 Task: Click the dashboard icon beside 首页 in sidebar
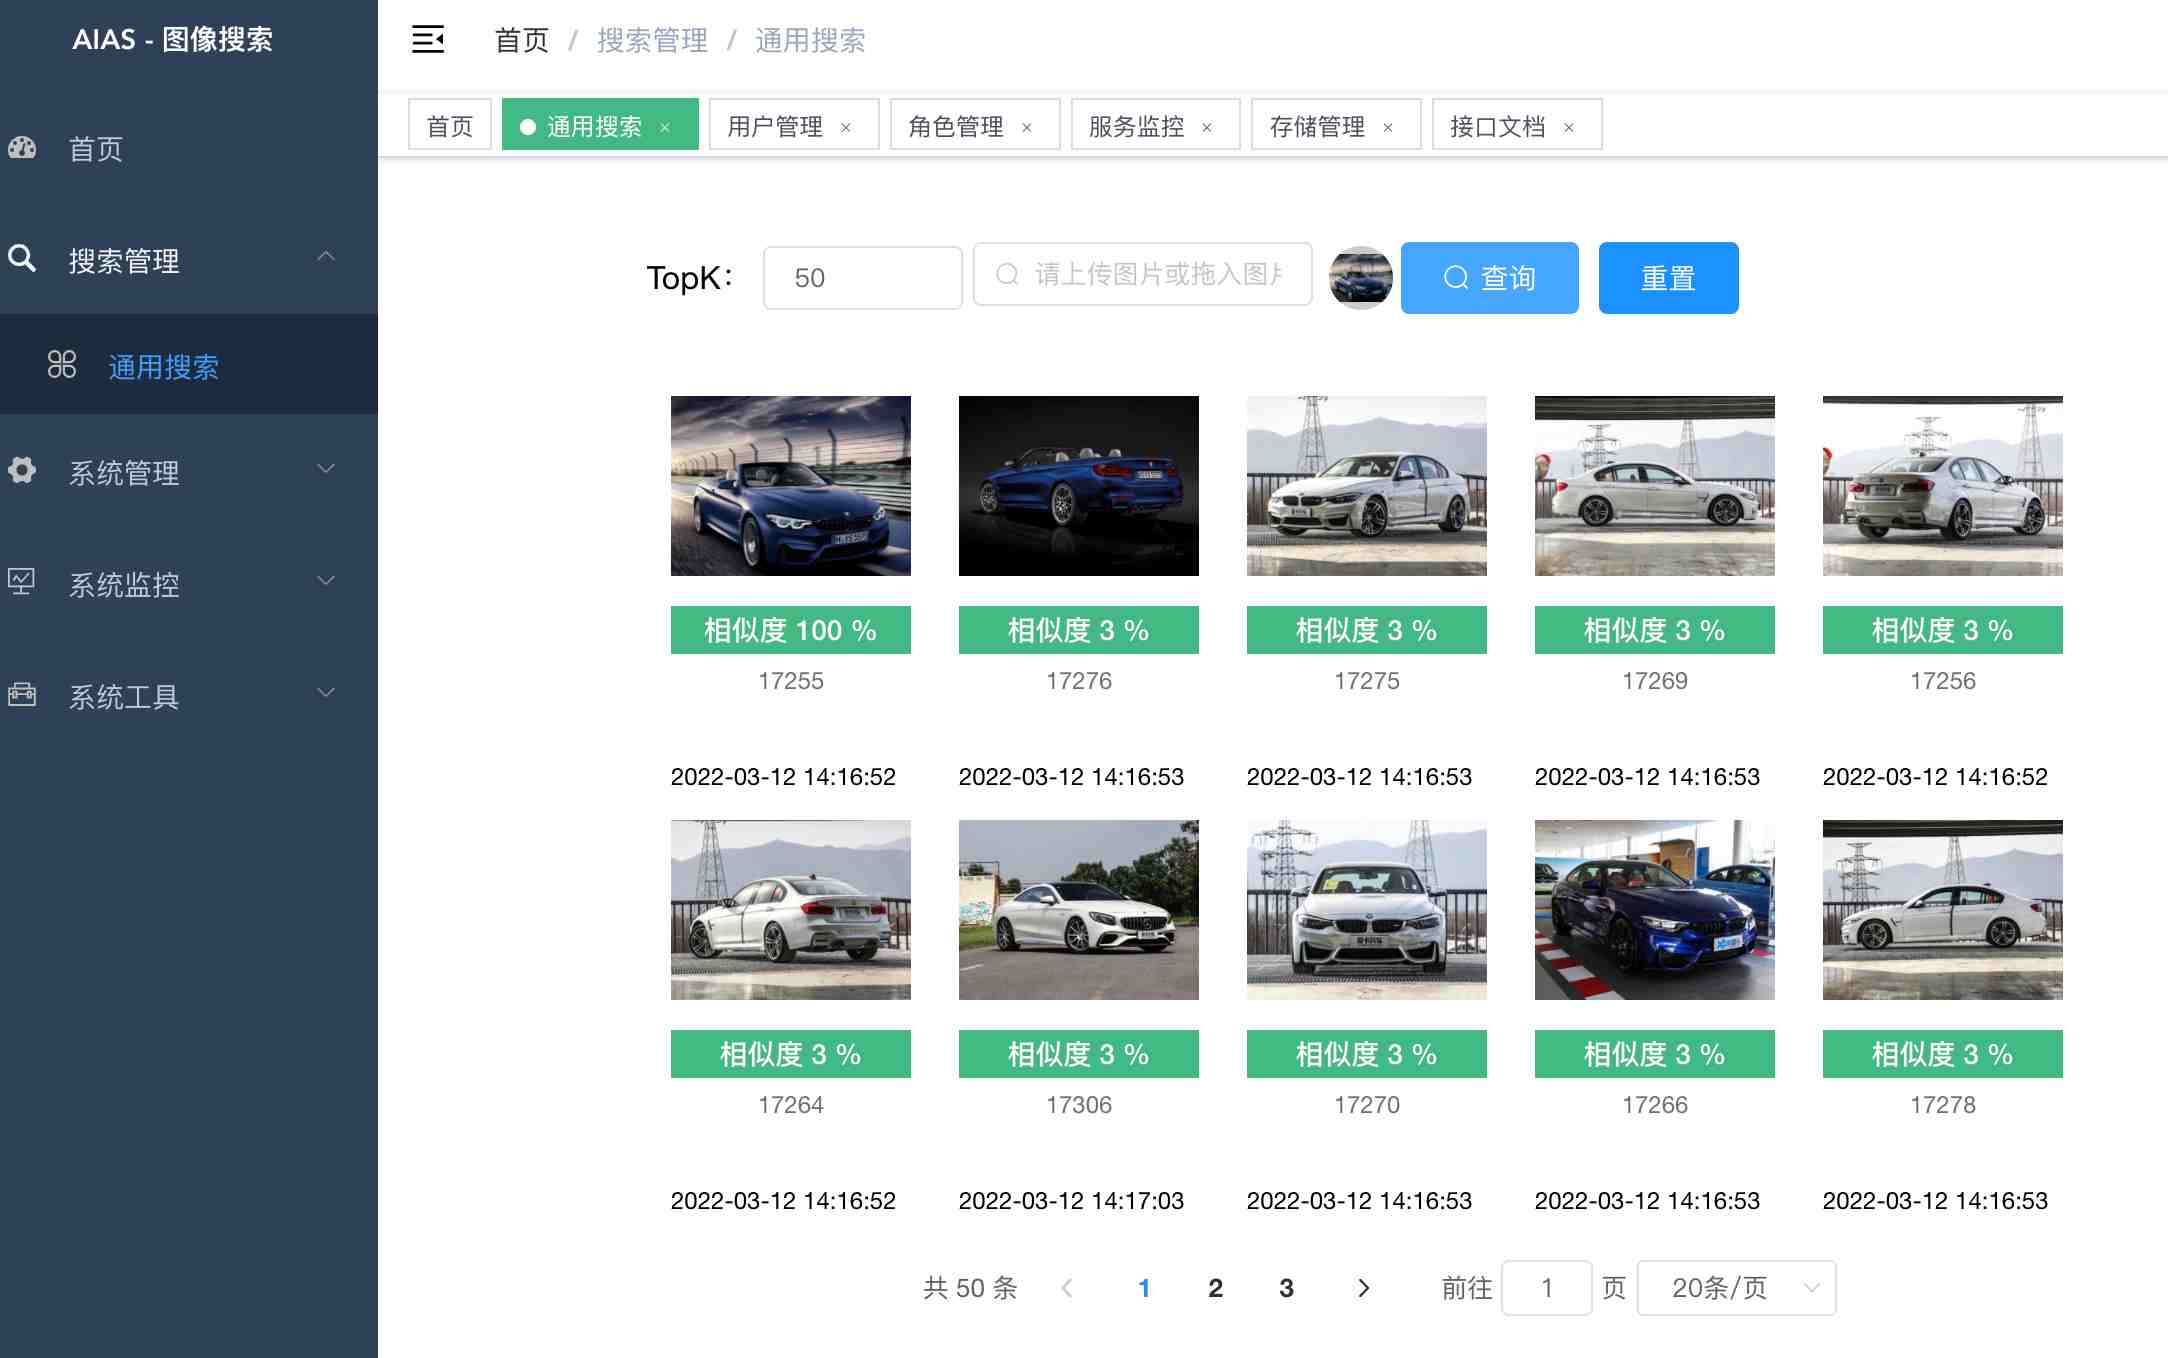pos(22,148)
